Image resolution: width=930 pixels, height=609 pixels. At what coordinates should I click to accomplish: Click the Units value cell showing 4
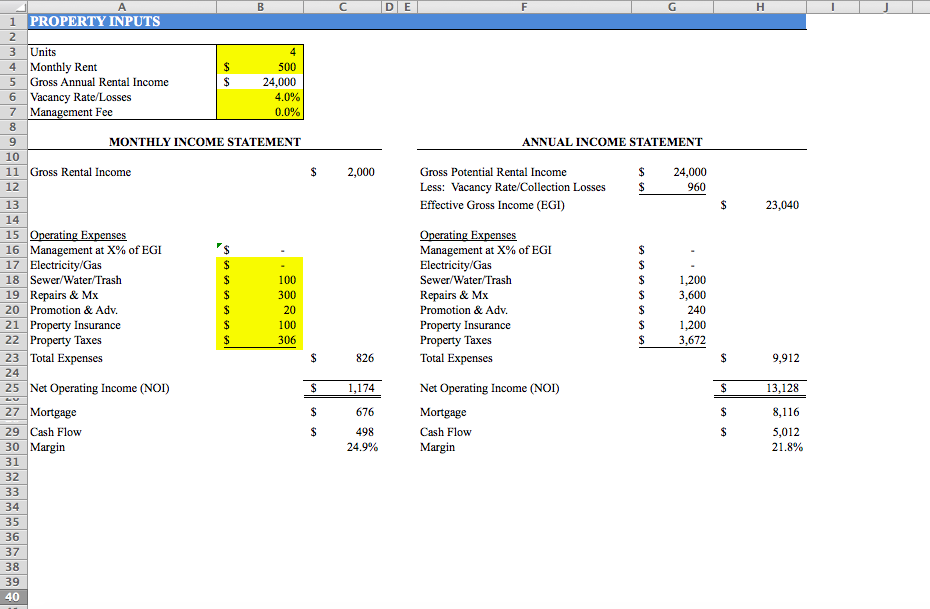point(260,52)
